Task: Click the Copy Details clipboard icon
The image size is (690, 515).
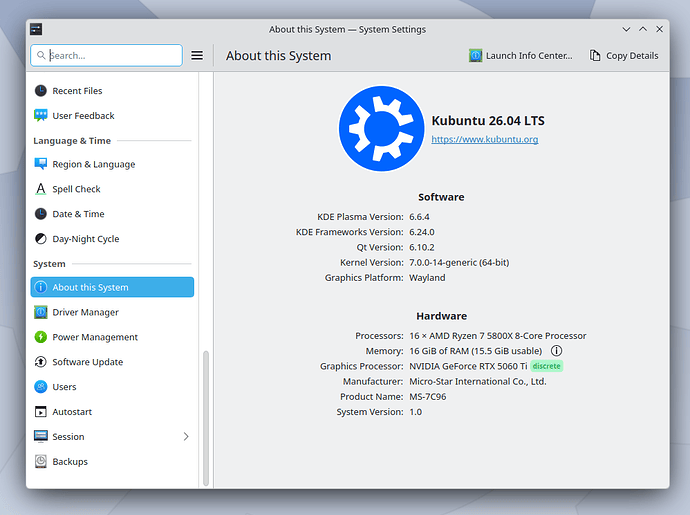Action: point(595,55)
